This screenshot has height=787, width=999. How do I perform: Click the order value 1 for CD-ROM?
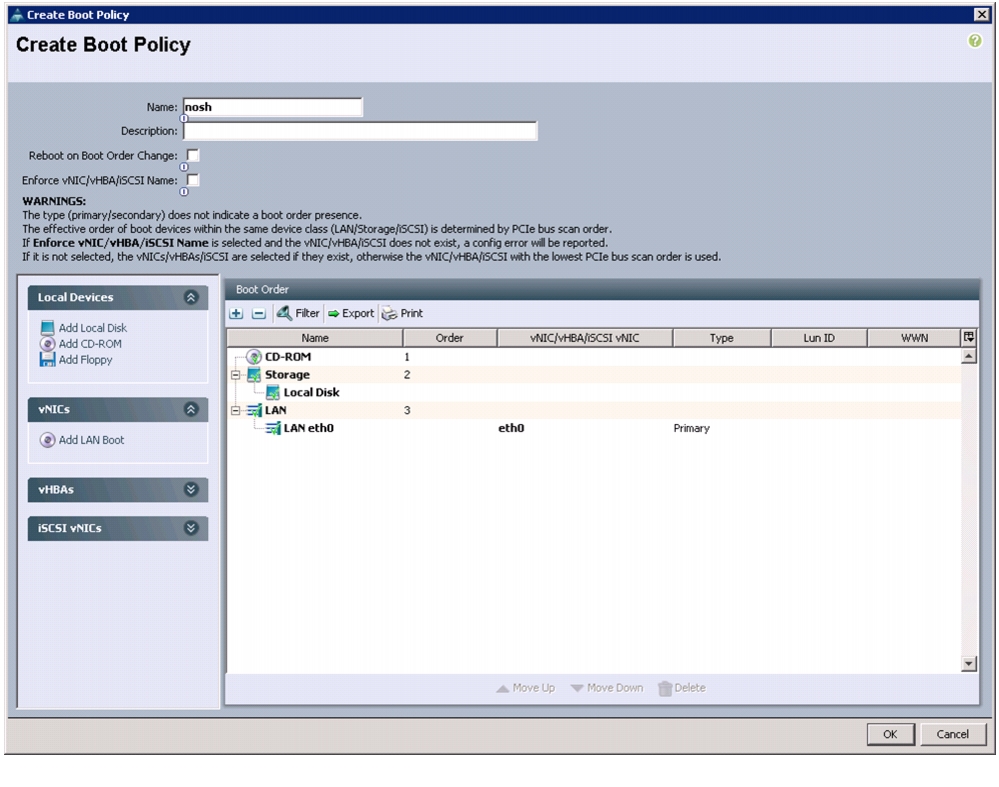407,357
